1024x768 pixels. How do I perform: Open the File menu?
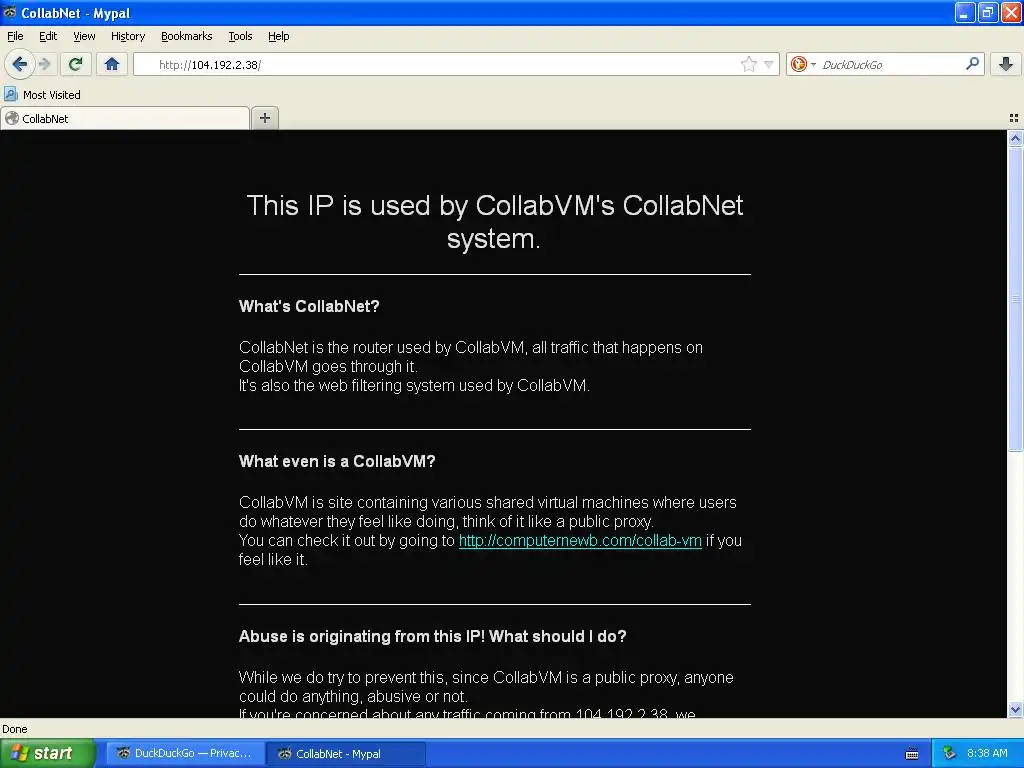[15, 36]
